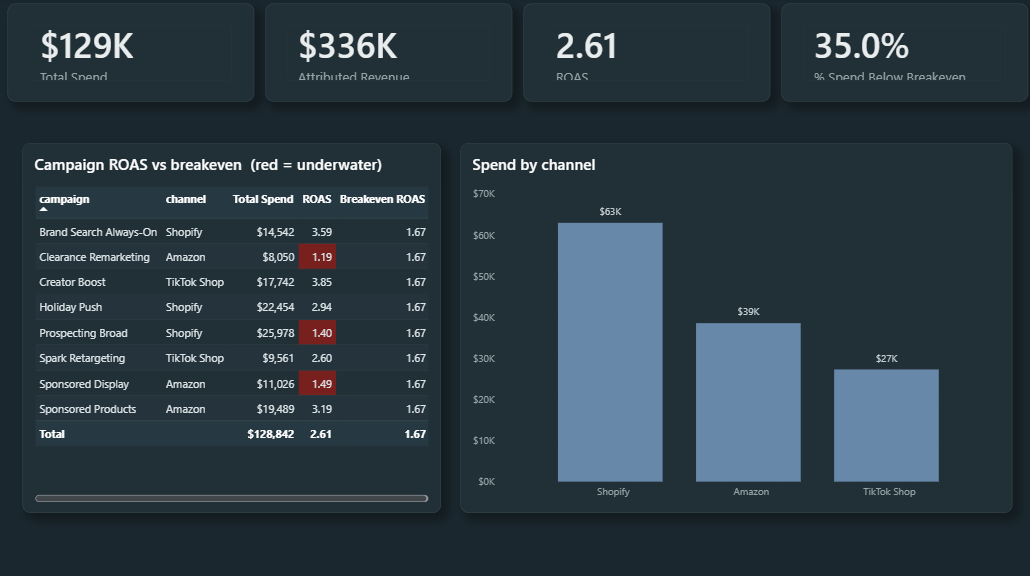Click the 35.0% Spend Below Breakeven value
Screen dimensions: 1030x576
coord(861,46)
